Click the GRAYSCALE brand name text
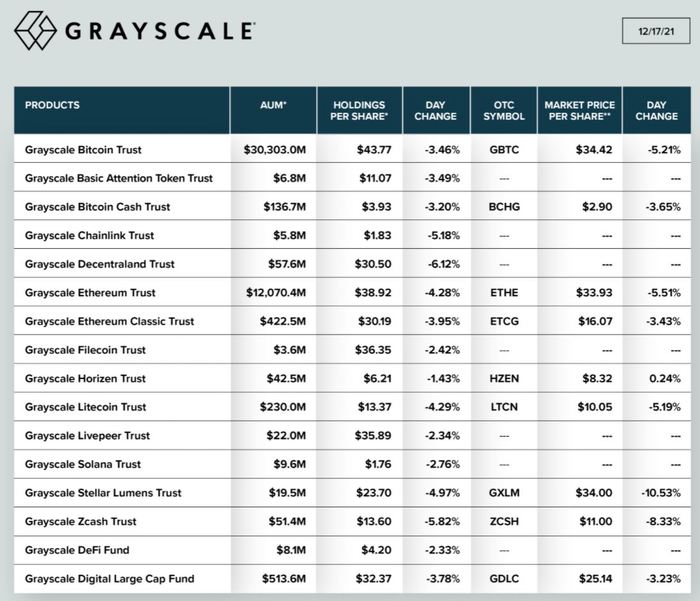The image size is (700, 601). [159, 31]
